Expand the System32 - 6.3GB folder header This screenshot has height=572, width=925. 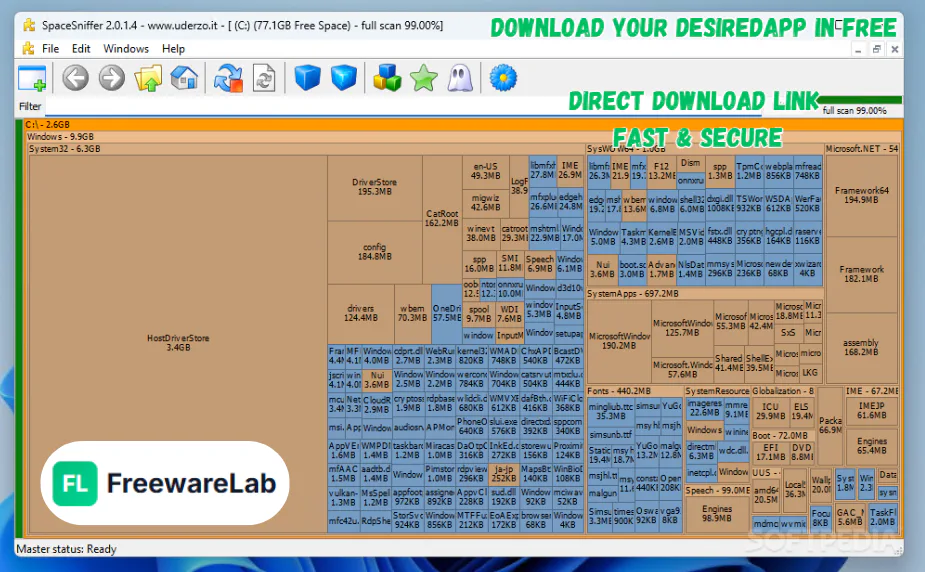click(66, 149)
